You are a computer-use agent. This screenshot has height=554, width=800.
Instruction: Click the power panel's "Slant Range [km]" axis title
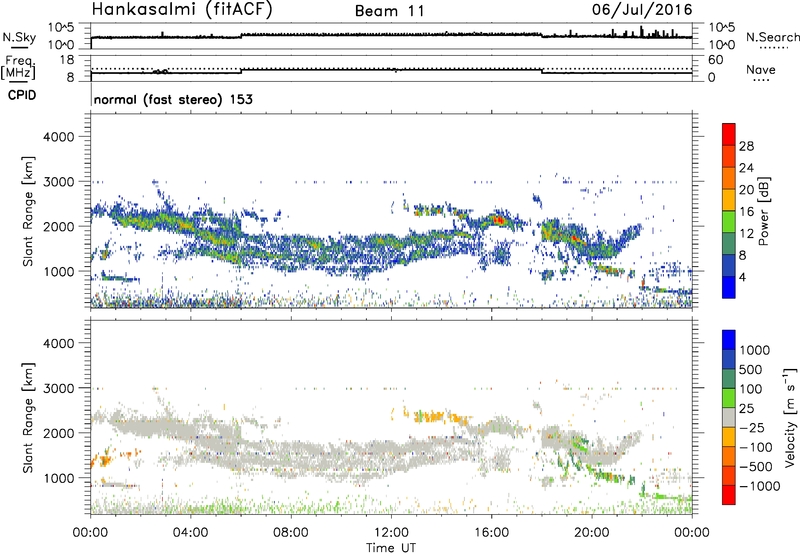(x=28, y=211)
